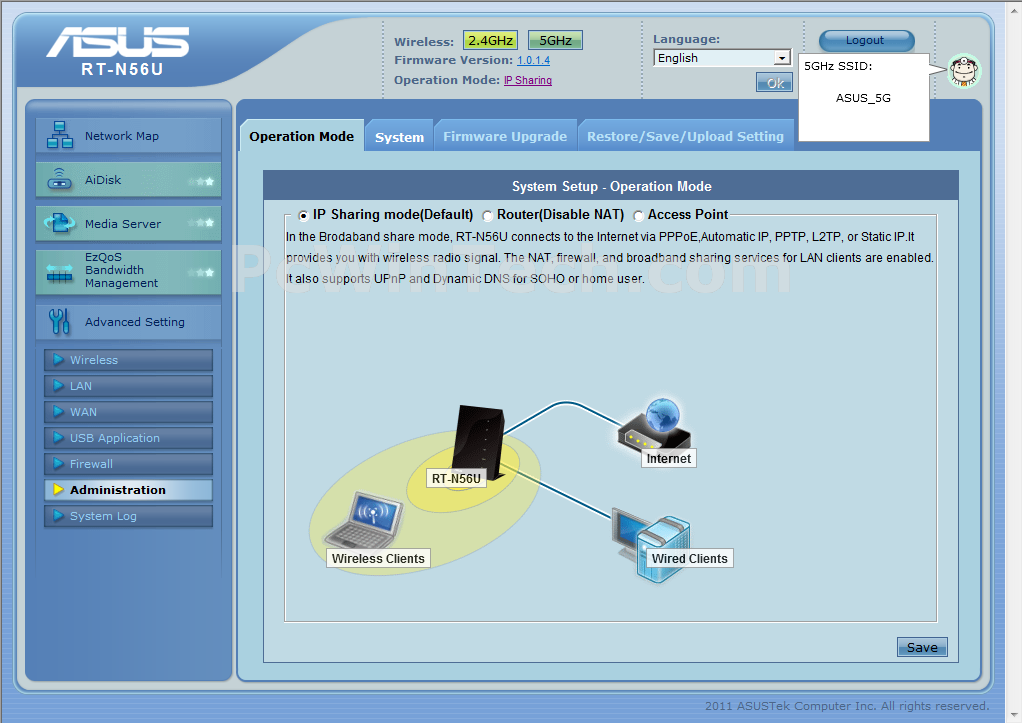Open the Firewall settings menu
This screenshot has width=1022, height=723.
pyautogui.click(x=128, y=464)
